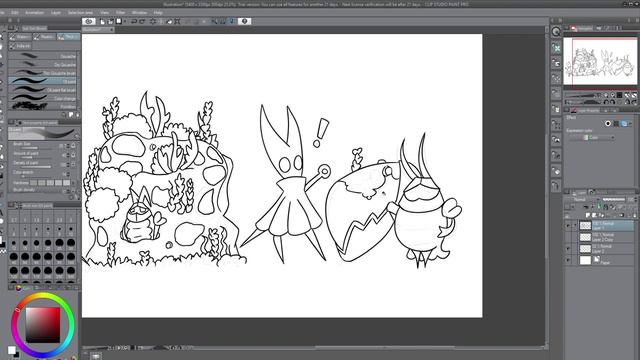Click the Delete layer trash icon
The height and width of the screenshot is (360, 640).
pyautogui.click(x=634, y=215)
